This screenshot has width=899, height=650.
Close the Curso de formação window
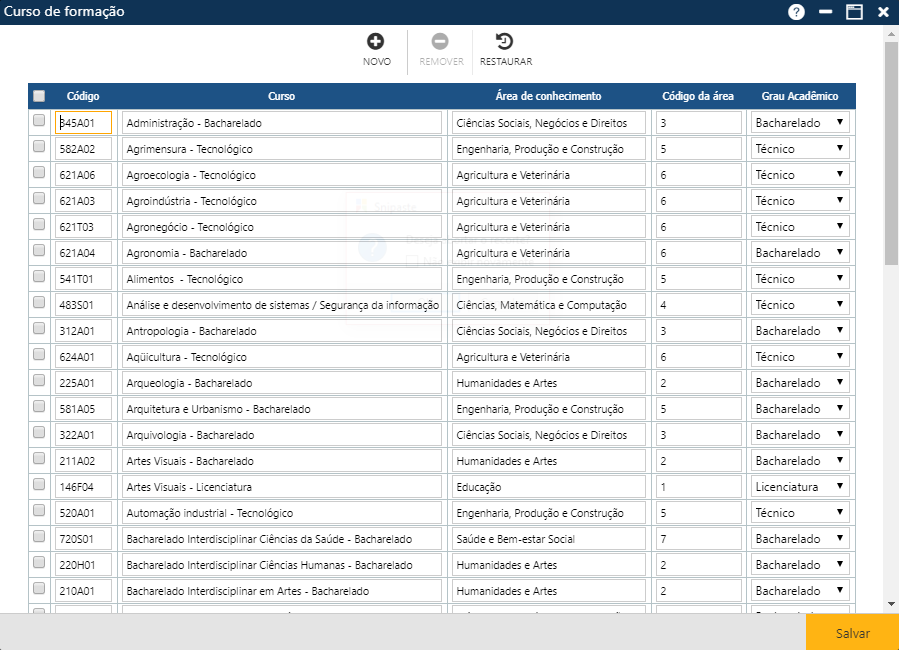point(883,11)
